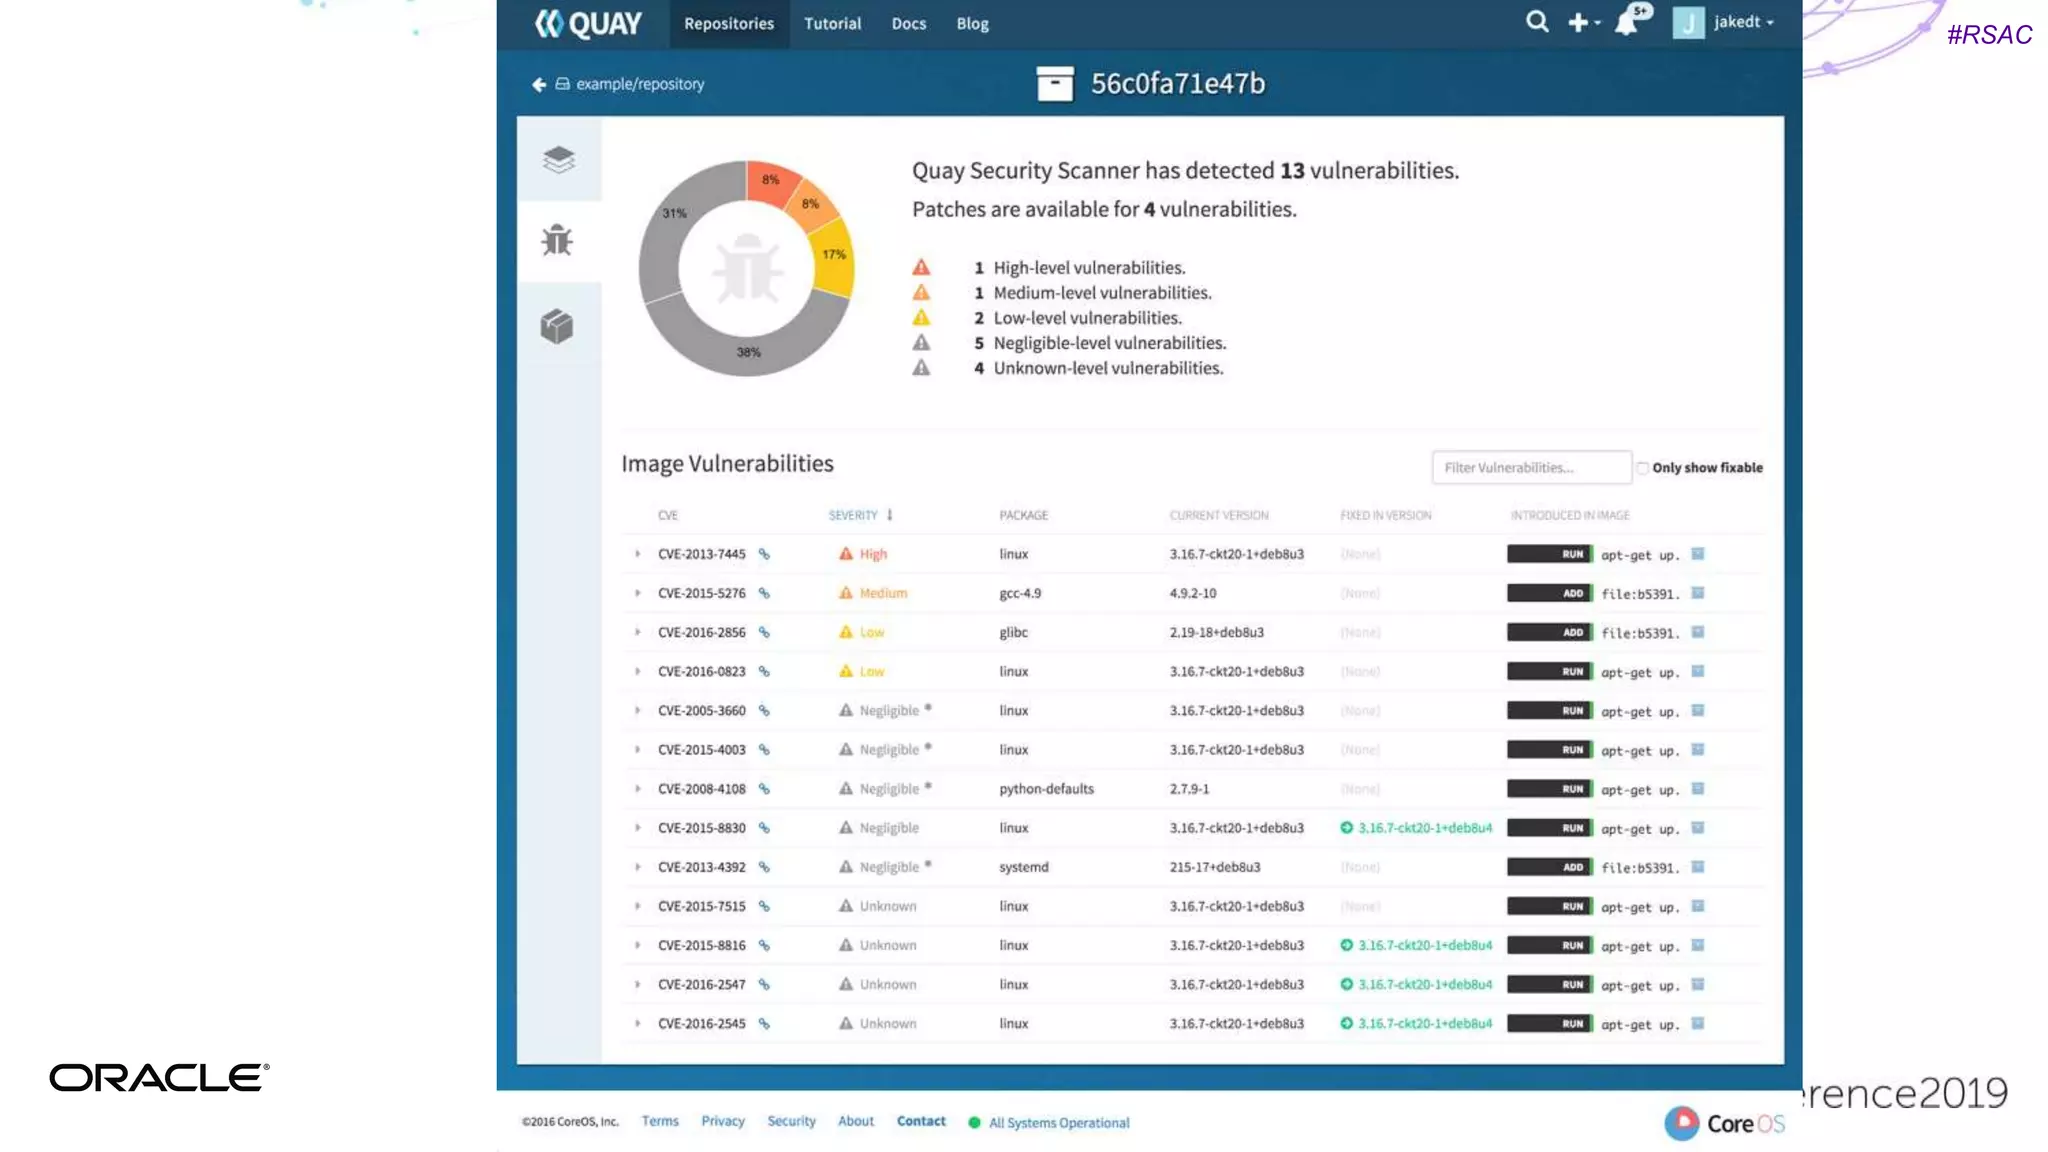Enable Only show fixable checkbox
This screenshot has height=1152, width=2048.
1642,468
